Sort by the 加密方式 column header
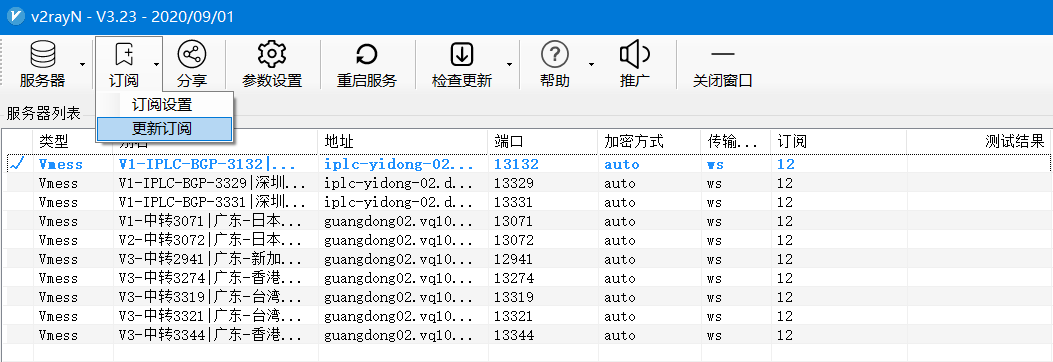Image resolution: width=1053 pixels, height=362 pixels. pos(648,141)
